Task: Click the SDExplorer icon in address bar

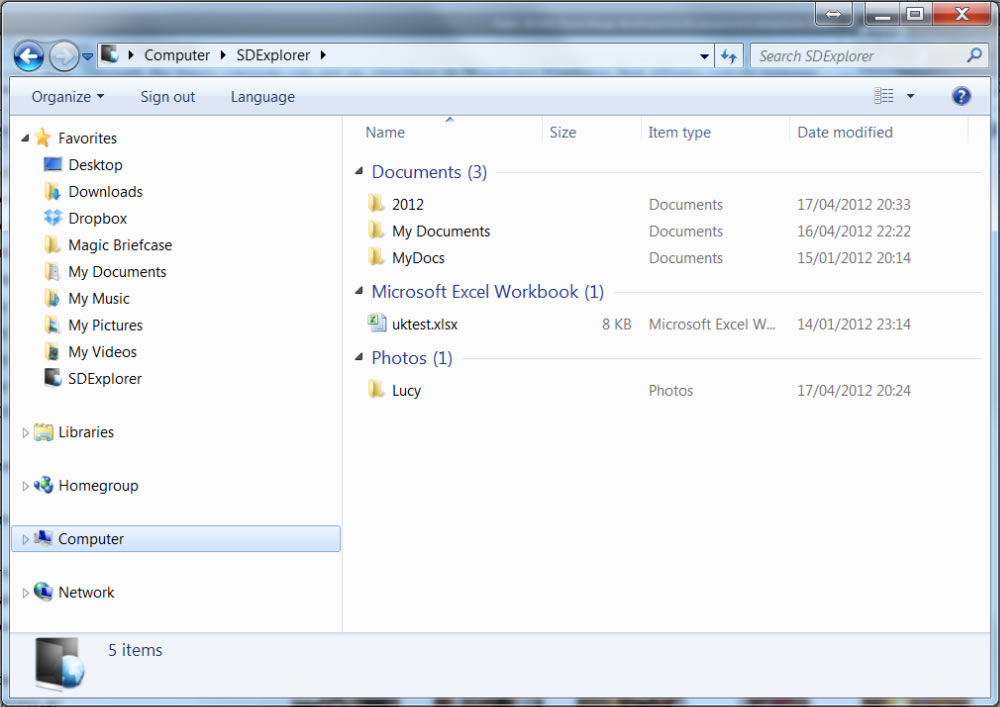Action: click(110, 55)
